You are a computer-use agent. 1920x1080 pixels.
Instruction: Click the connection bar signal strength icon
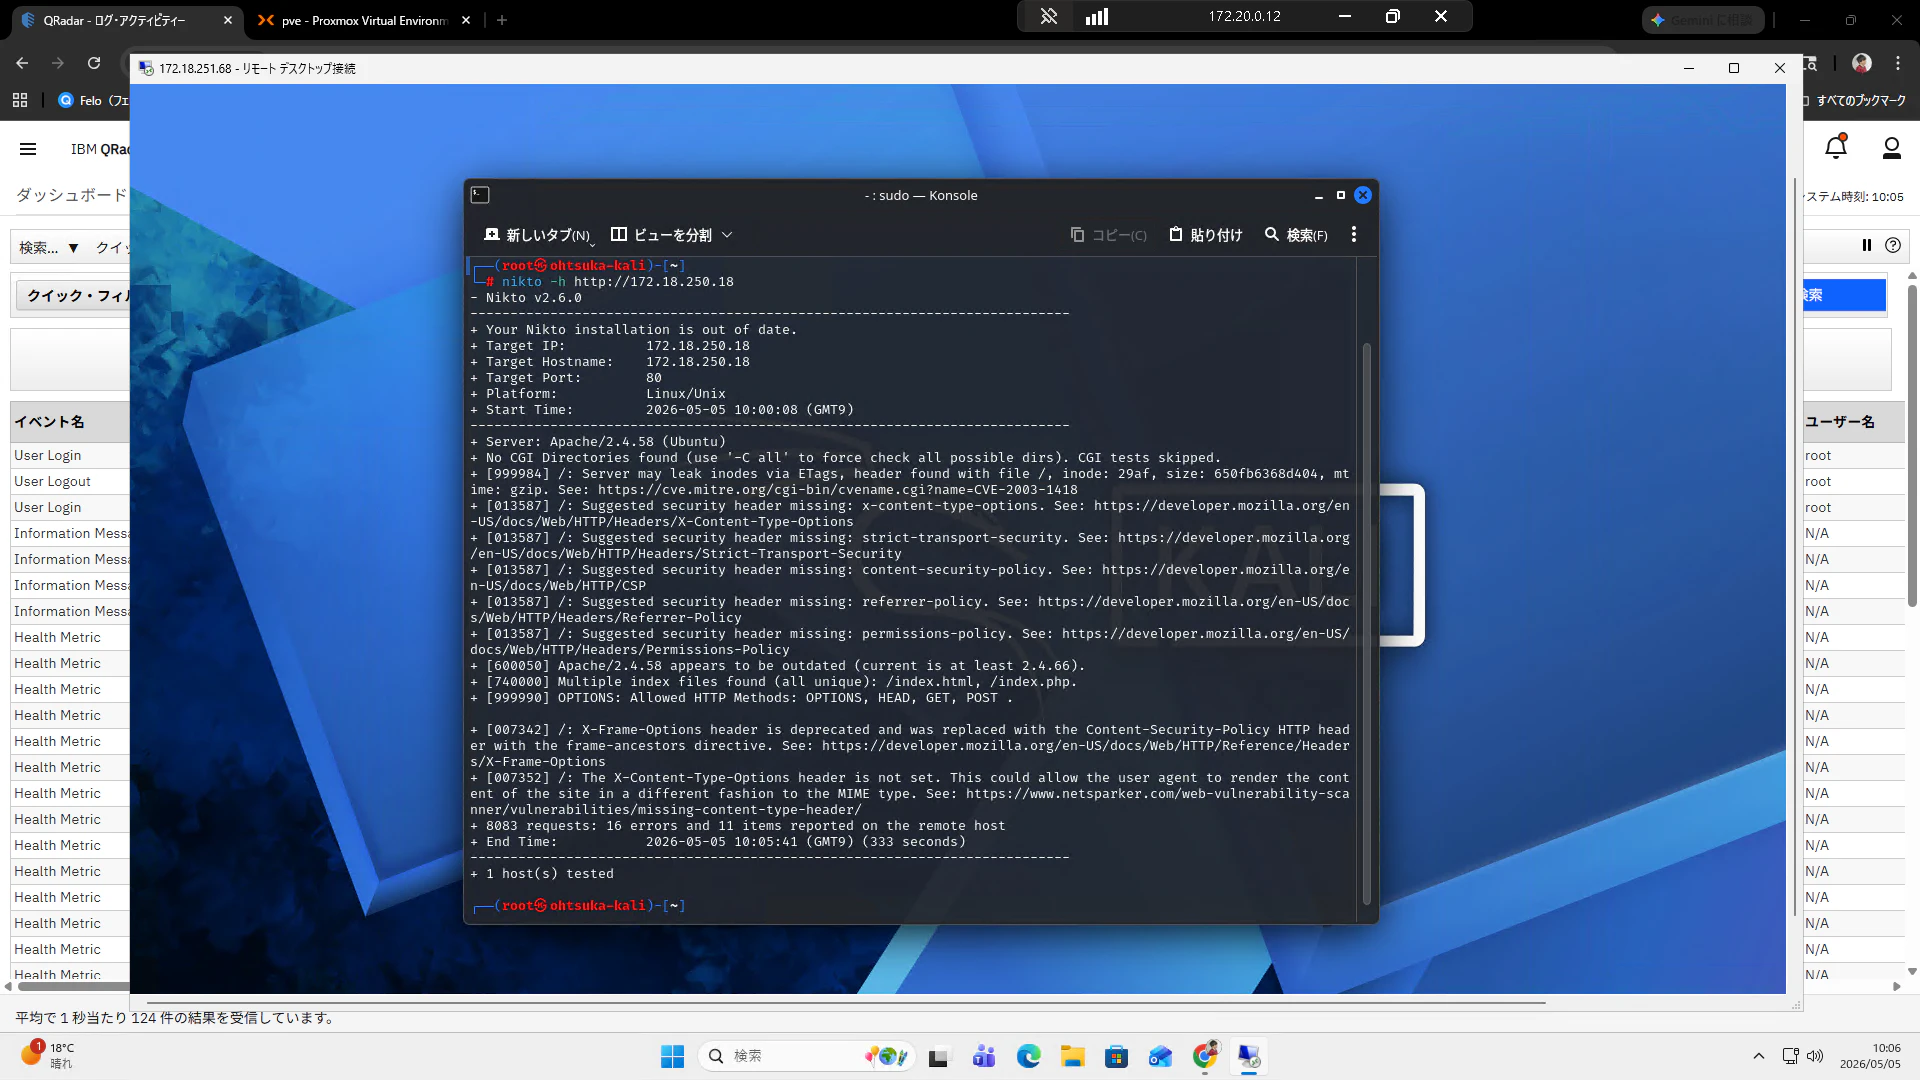click(x=1097, y=16)
